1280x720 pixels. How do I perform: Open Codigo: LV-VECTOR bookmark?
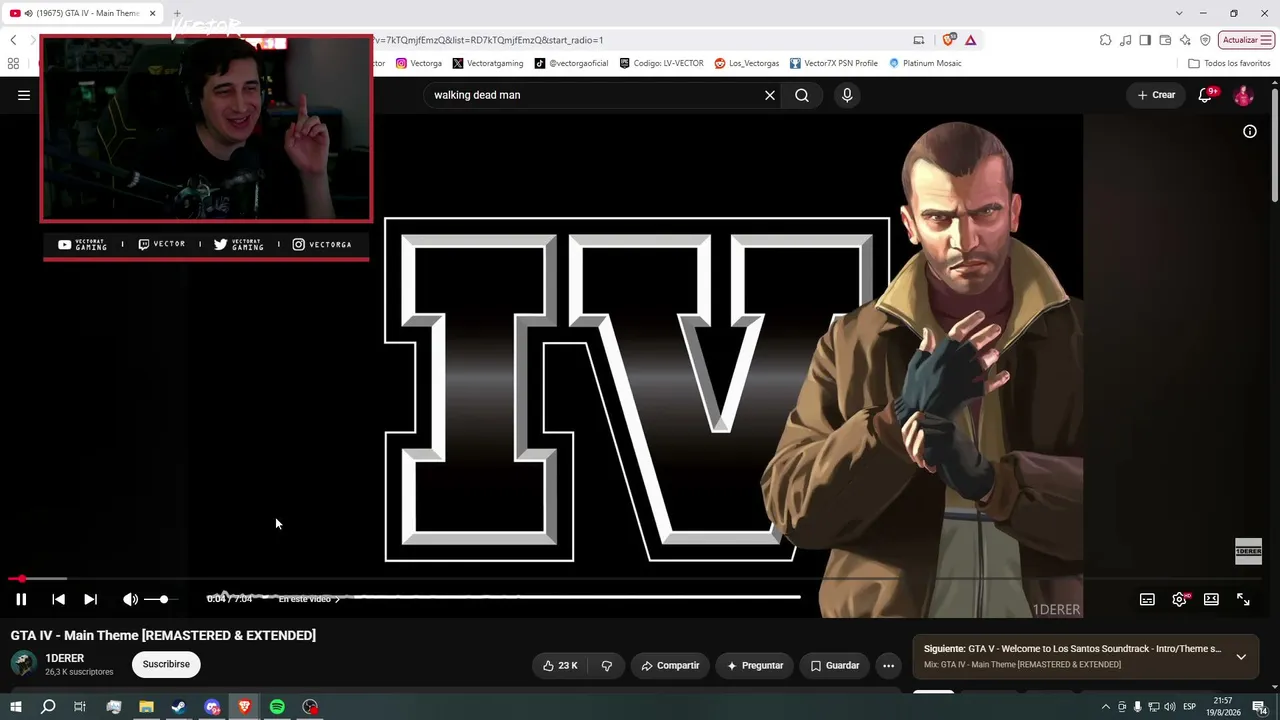click(661, 63)
